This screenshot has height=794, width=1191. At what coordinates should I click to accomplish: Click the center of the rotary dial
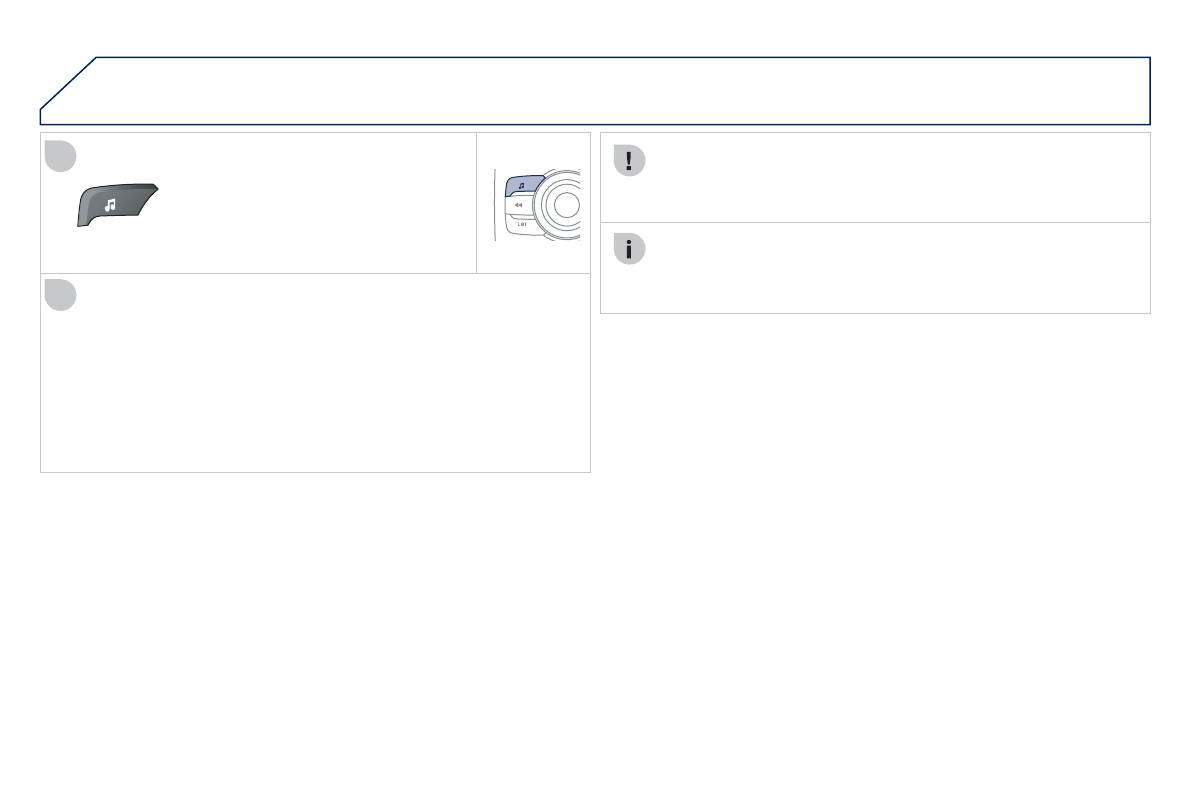pyautogui.click(x=565, y=204)
